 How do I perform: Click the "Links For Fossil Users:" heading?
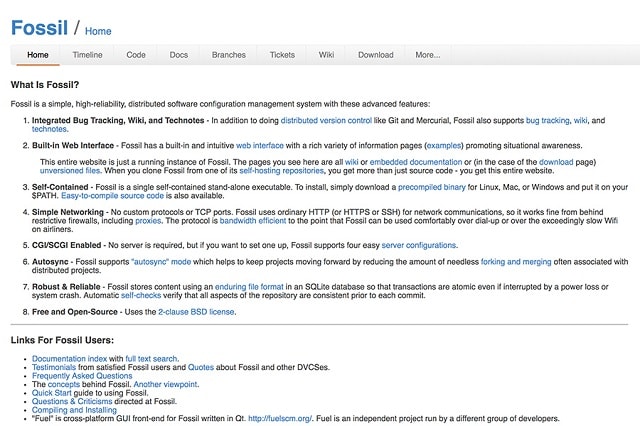[x=62, y=340]
